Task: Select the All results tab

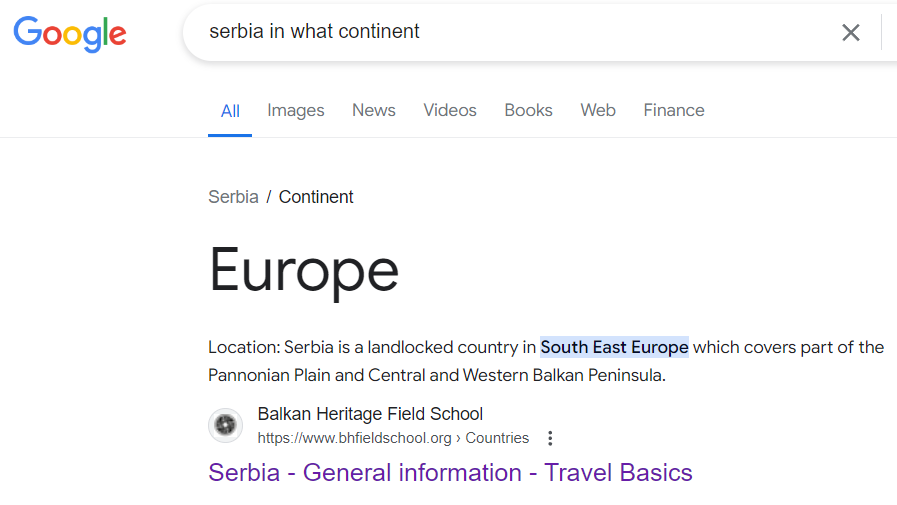Action: coord(230,111)
